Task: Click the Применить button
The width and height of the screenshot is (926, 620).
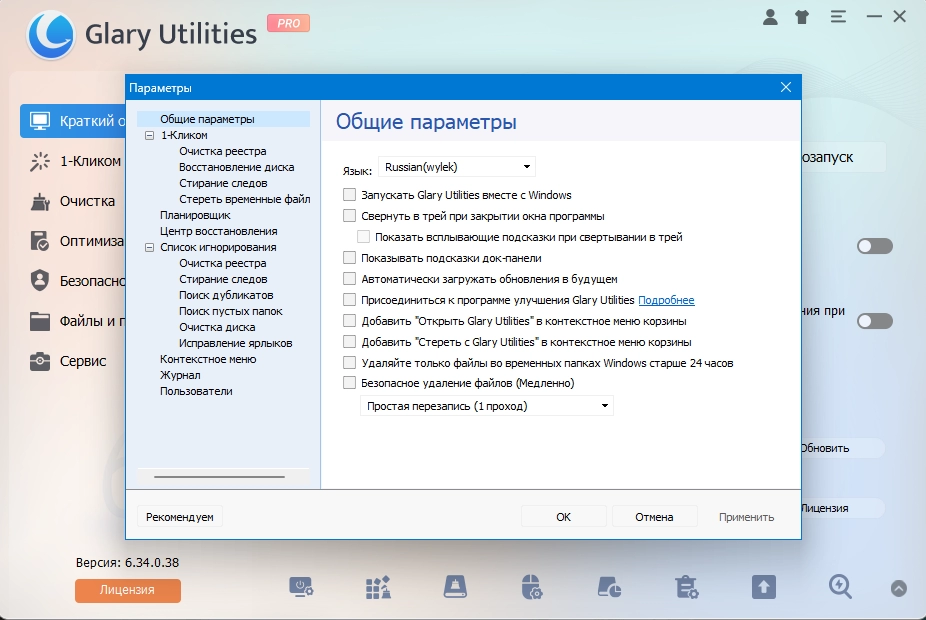Action: tap(746, 517)
